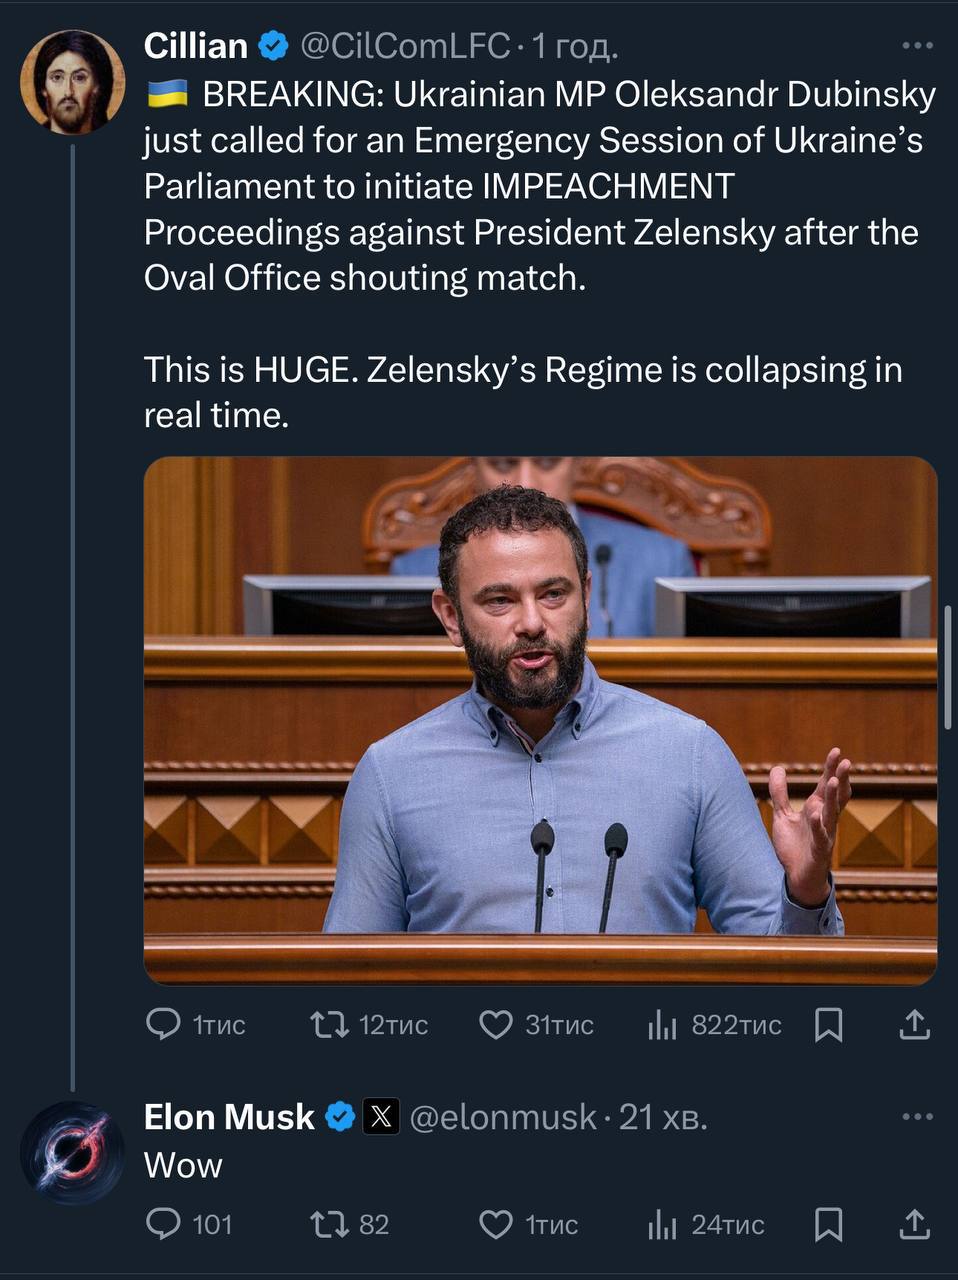Reply to Elon Musk's Wow tweet
Image resolution: width=958 pixels, height=1280 pixels.
point(164,1224)
